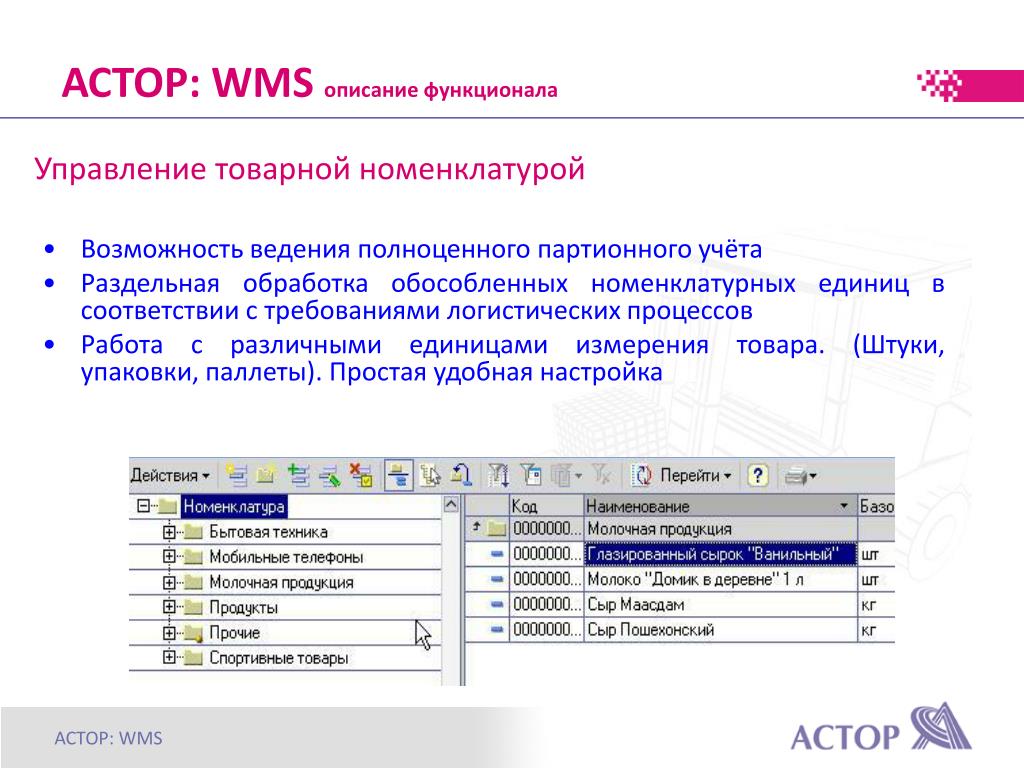Select Продукты in the tree

pos(243,607)
